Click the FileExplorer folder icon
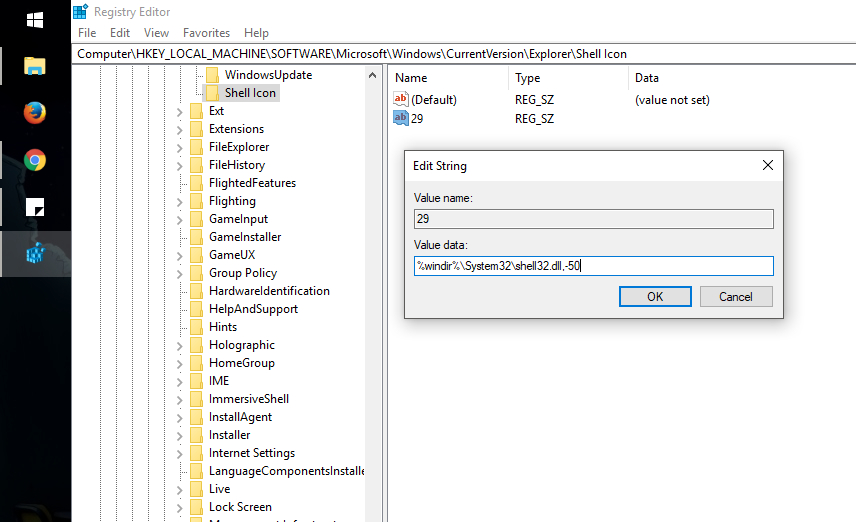The width and height of the screenshot is (856, 522). point(197,147)
